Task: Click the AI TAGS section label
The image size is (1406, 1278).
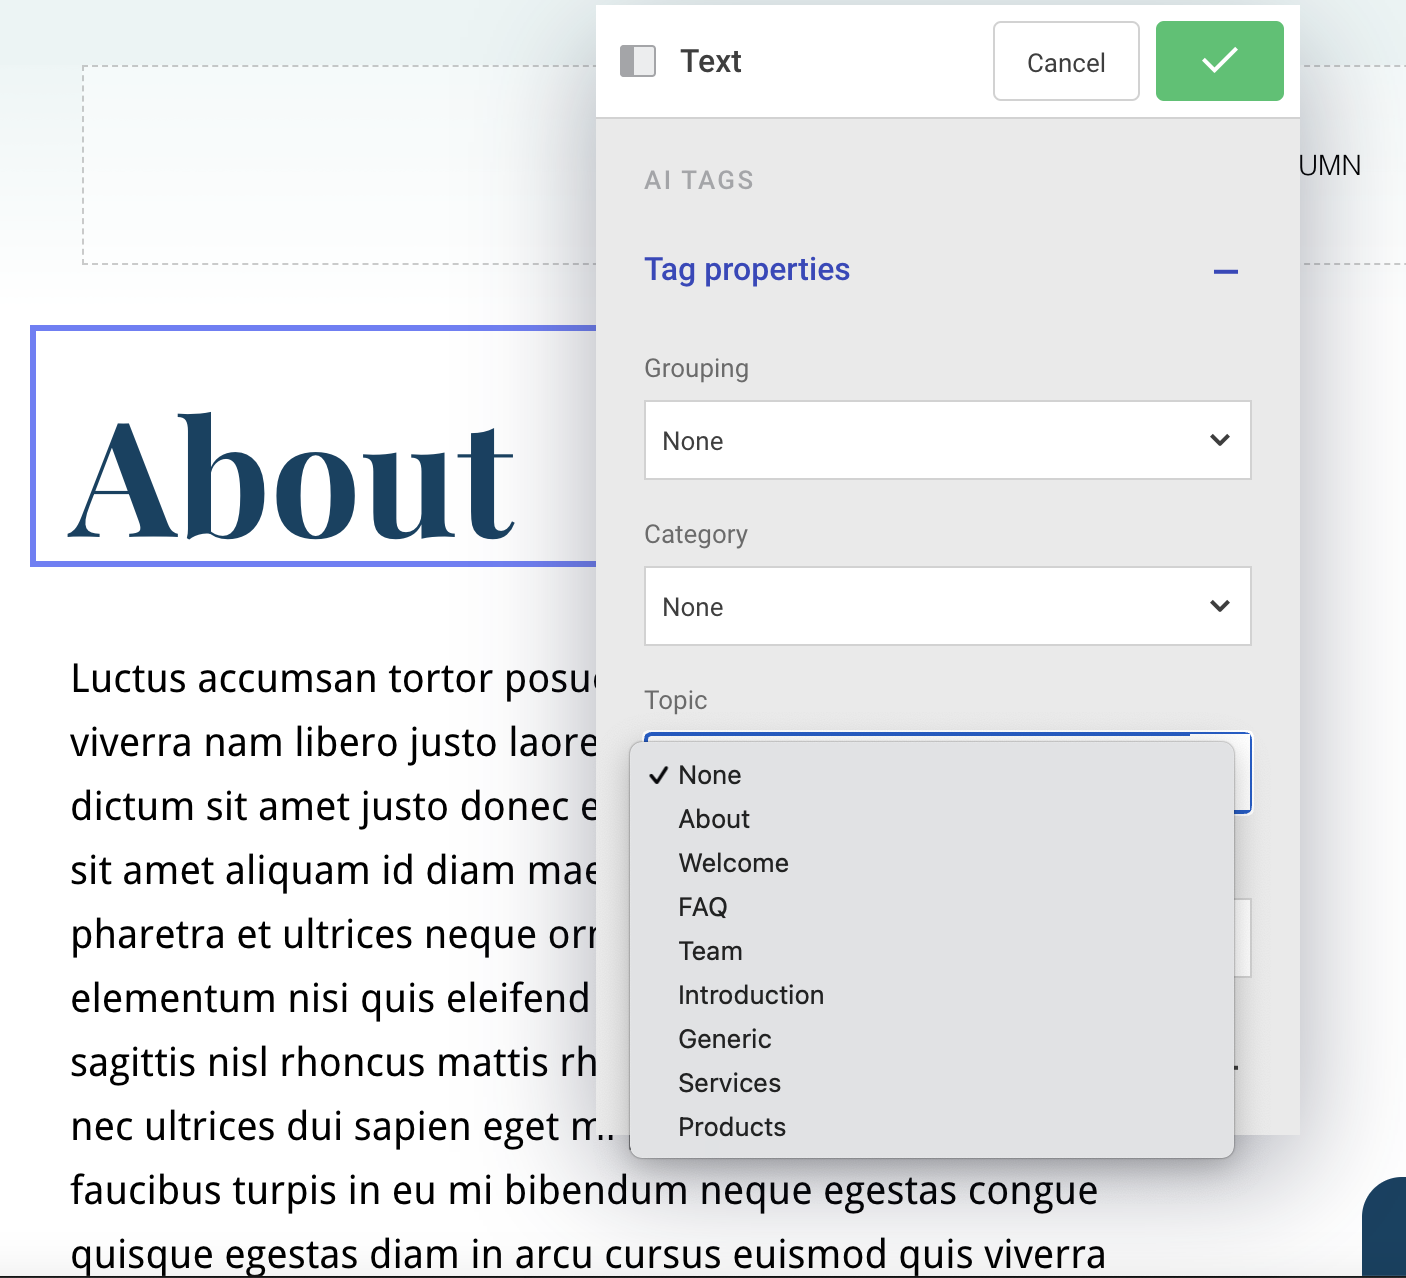Action: 699,180
